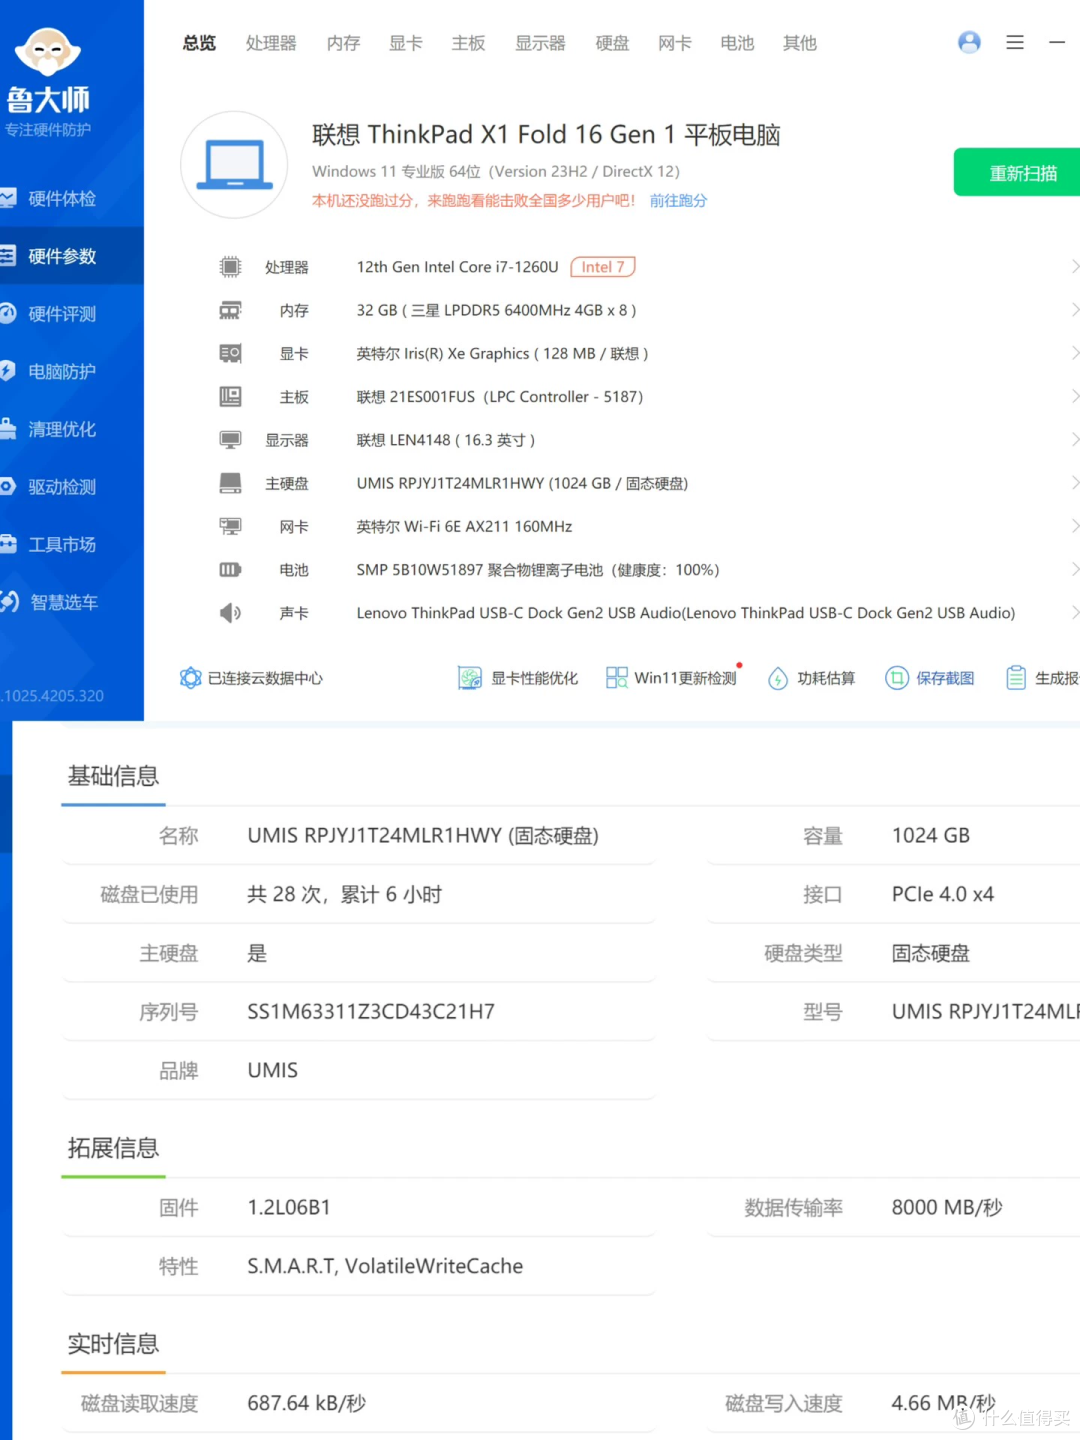Open the 网卡 tab
Screen dimensions: 1080x1440
coord(675,43)
